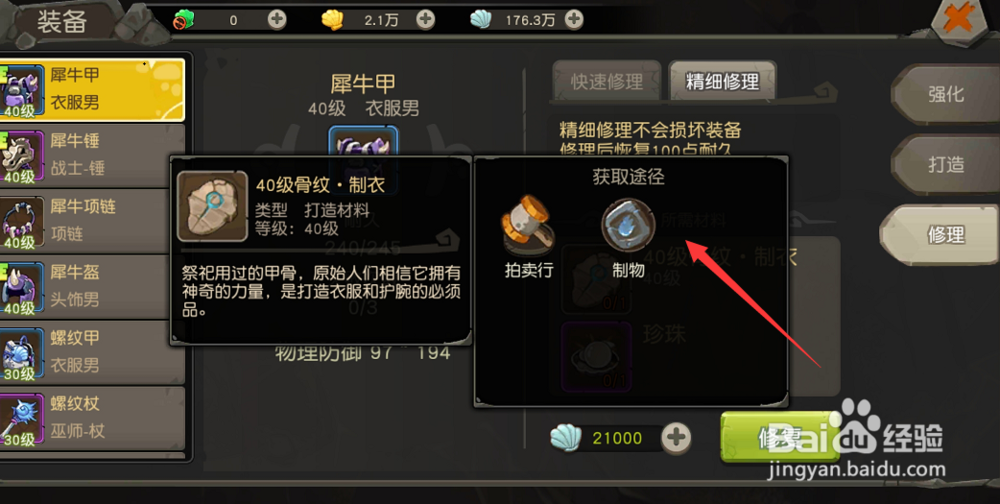Select 犀牛甲 in equipment list
Screen dimensions: 1000x504
92,89
